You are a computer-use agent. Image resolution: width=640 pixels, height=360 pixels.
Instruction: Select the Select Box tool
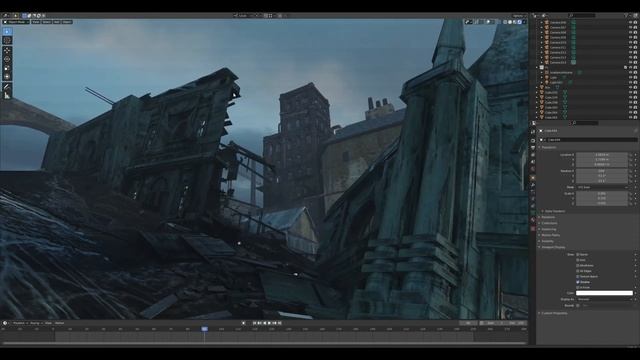coord(7,31)
